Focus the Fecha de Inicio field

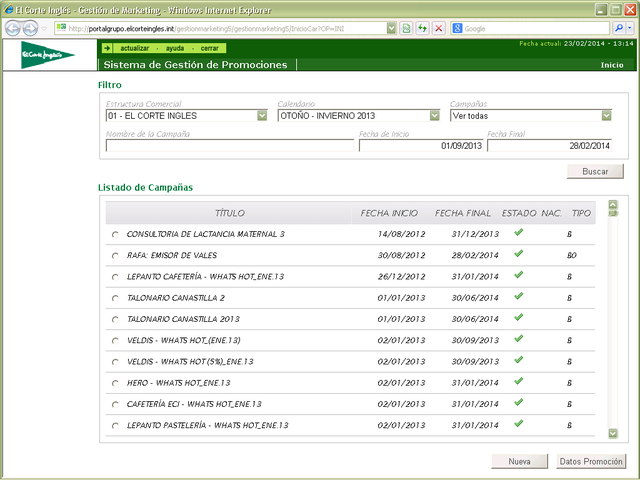point(421,145)
